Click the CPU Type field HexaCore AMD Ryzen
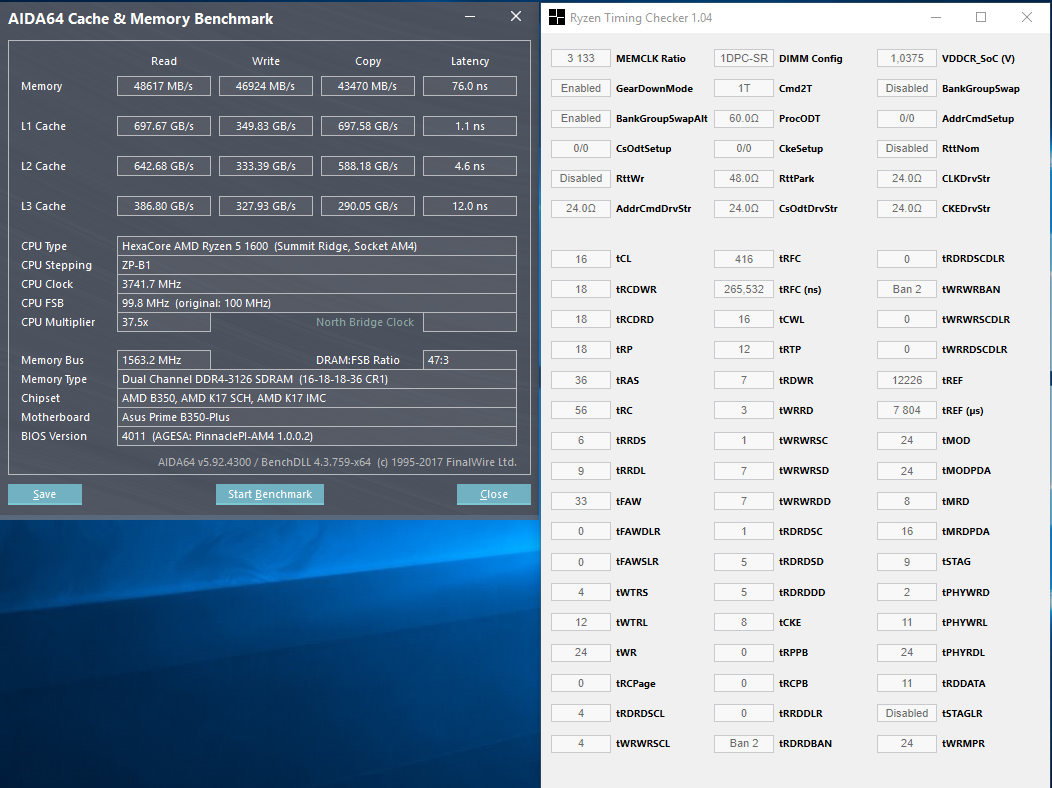The width and height of the screenshot is (1052, 788). coord(317,246)
